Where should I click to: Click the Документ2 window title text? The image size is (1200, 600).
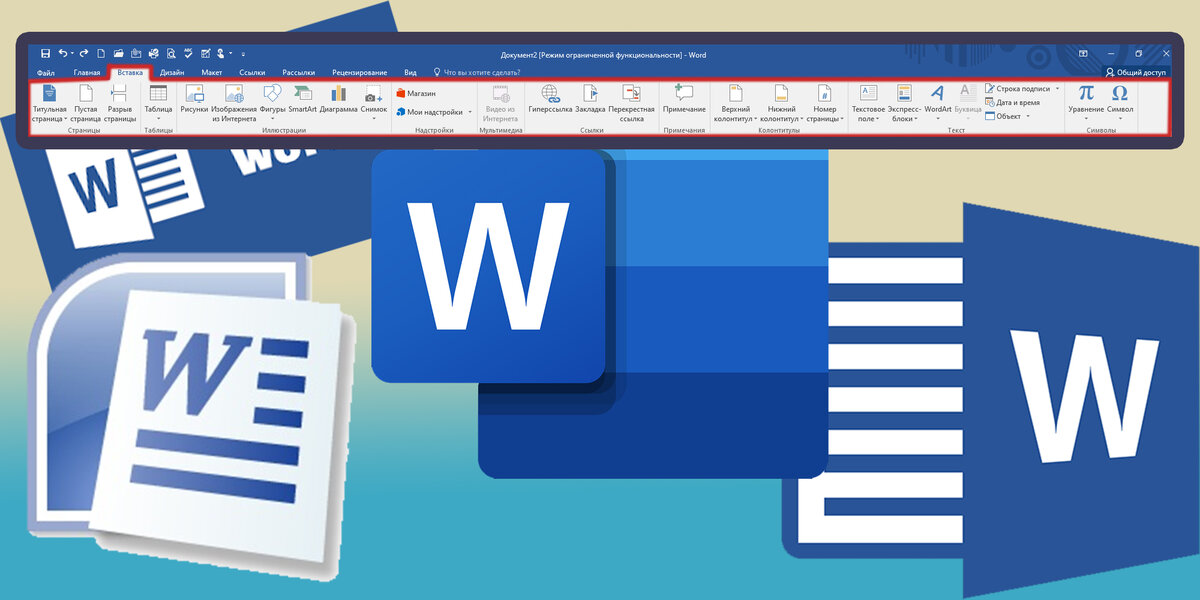[603, 54]
